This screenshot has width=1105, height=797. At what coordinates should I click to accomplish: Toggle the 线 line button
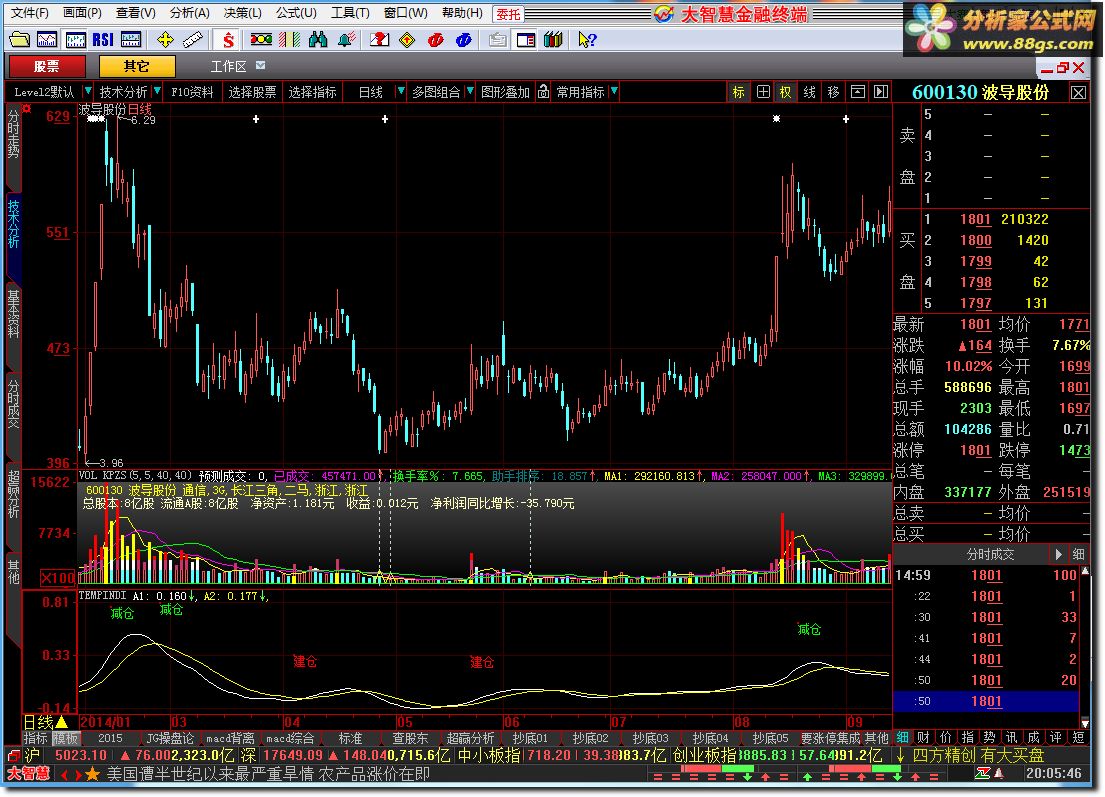tap(810, 92)
